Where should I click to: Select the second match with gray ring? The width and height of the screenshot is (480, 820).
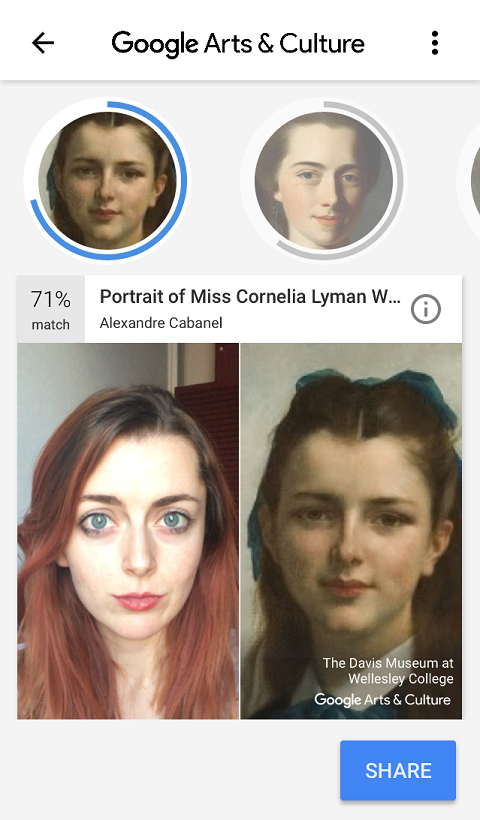(324, 180)
